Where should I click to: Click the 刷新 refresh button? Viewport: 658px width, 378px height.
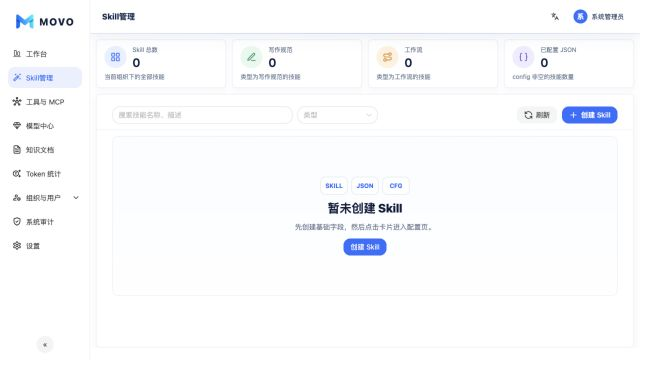pyautogui.click(x=537, y=115)
